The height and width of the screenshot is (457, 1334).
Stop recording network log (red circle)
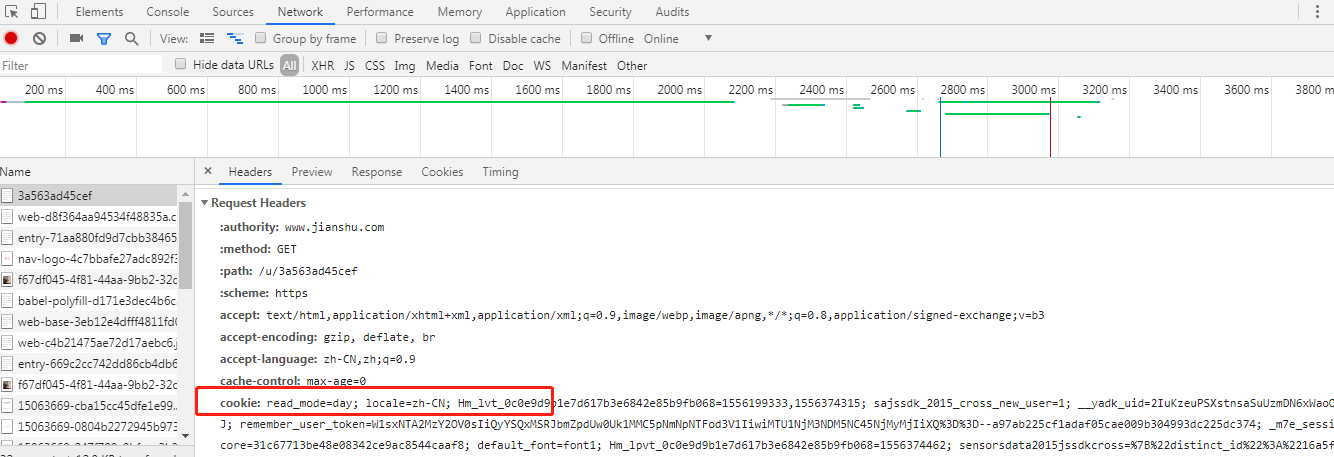click(11, 38)
